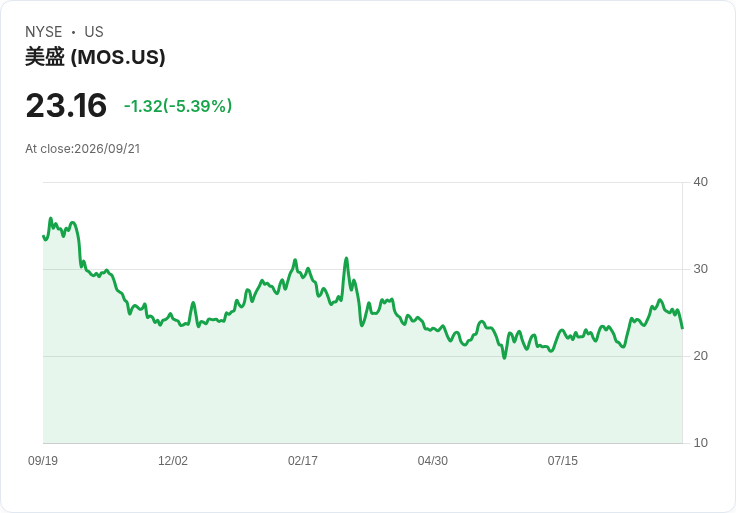
Task: Click the 02/17 x-axis date label
Action: pos(303,461)
